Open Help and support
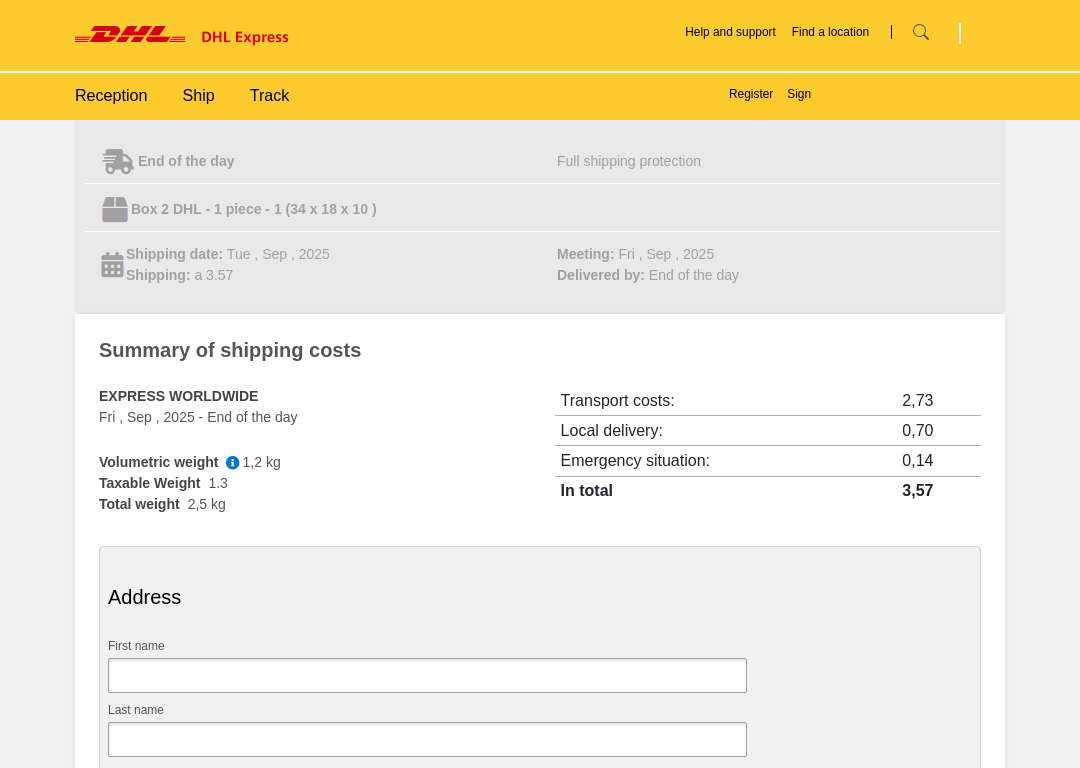This screenshot has height=768, width=1080. point(730,32)
